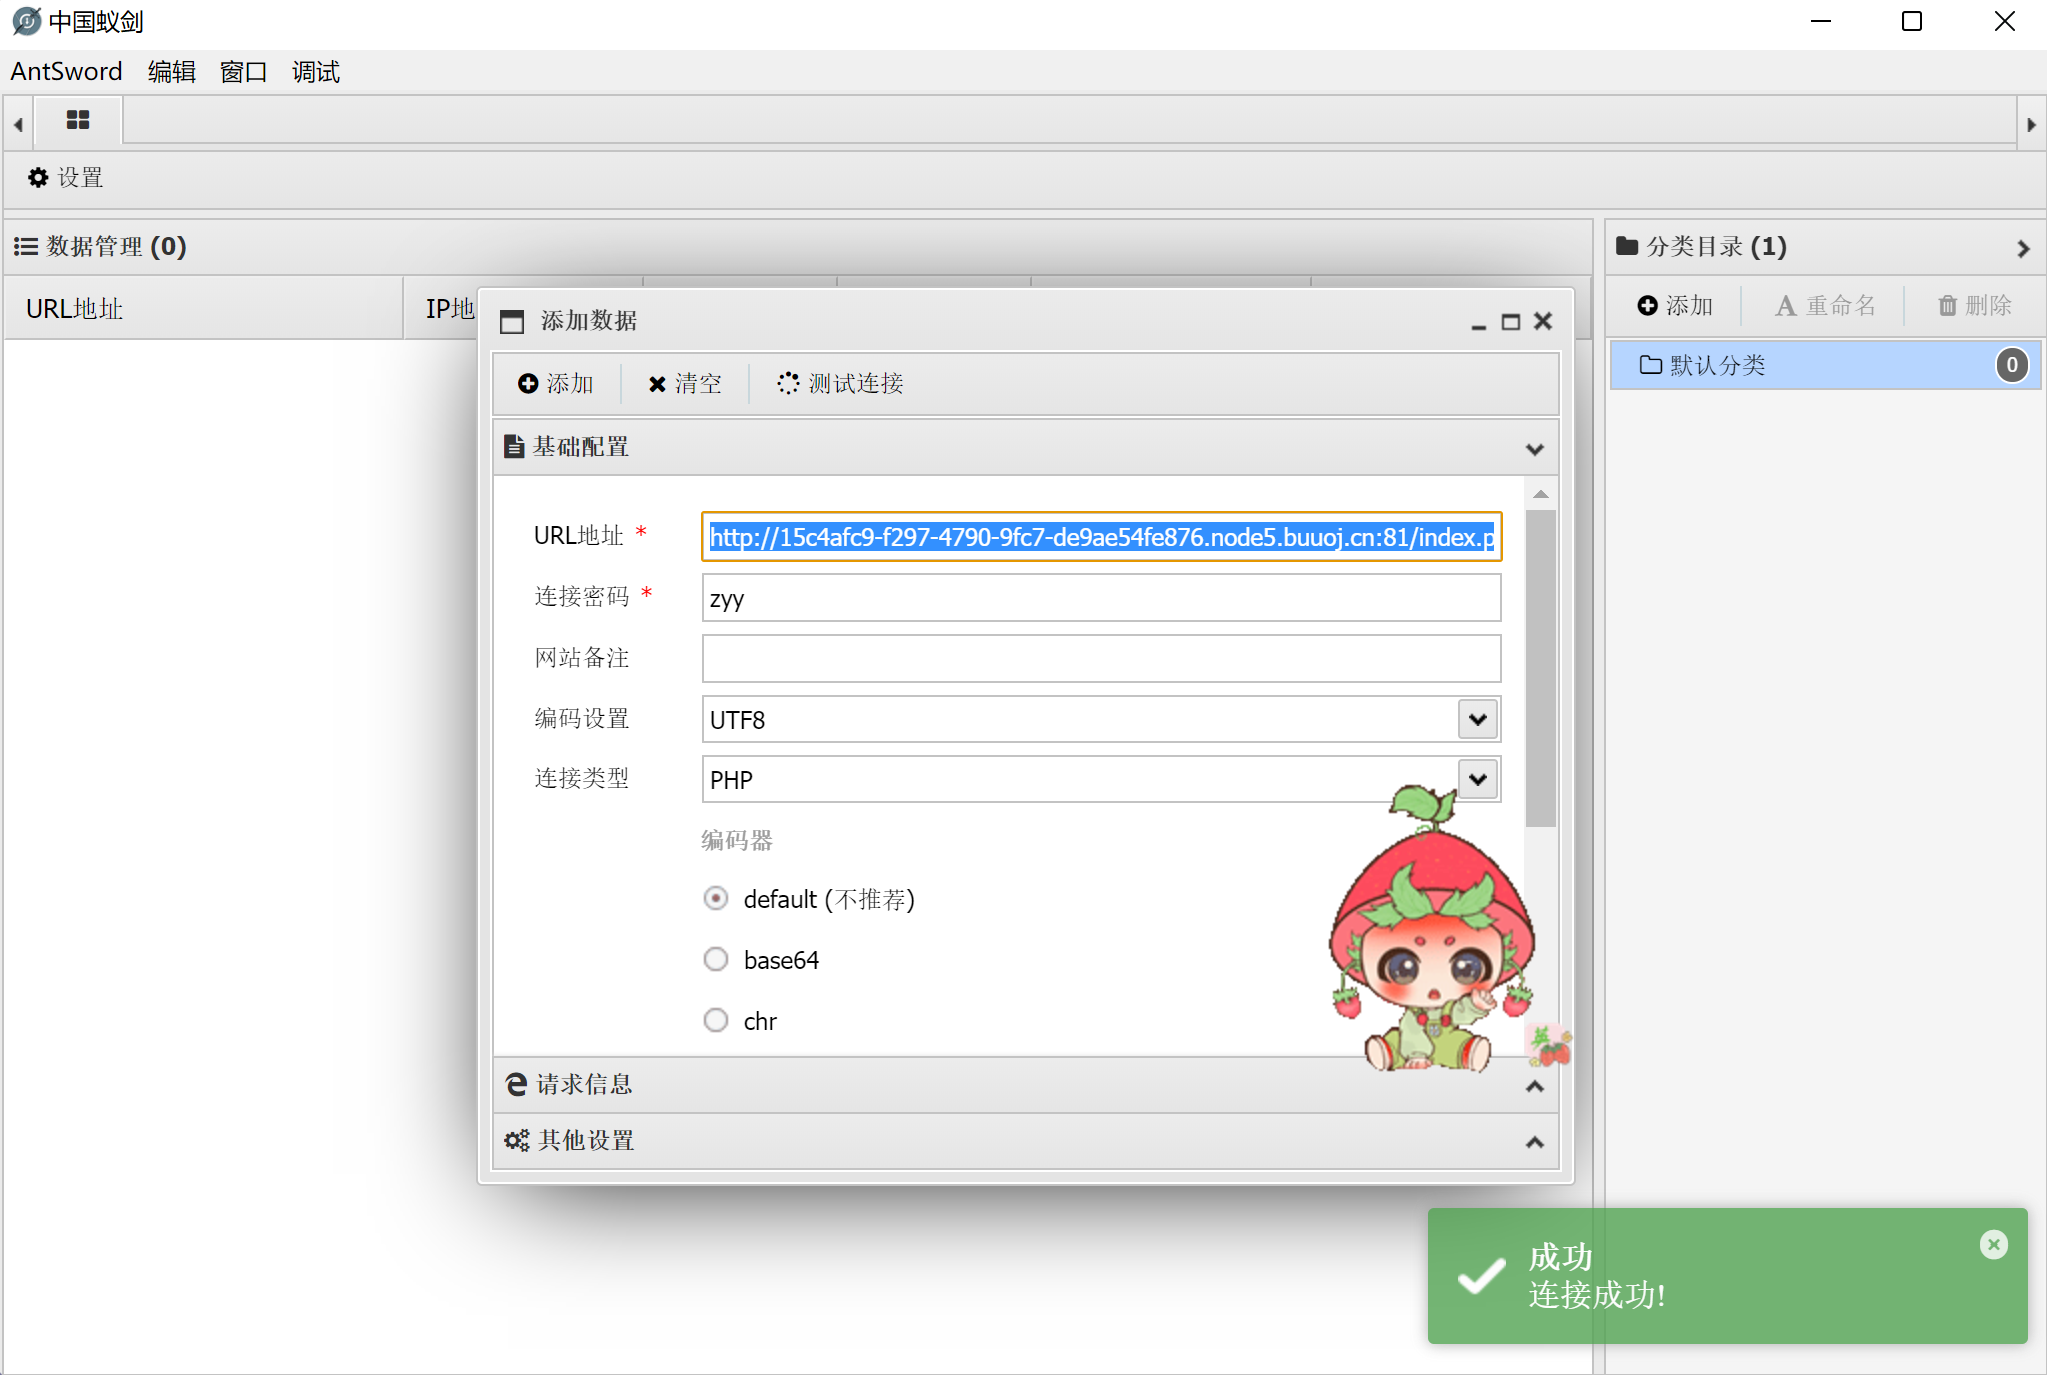Click the 网站备注 input field
Image resolution: width=2047 pixels, height=1375 pixels.
1100,658
